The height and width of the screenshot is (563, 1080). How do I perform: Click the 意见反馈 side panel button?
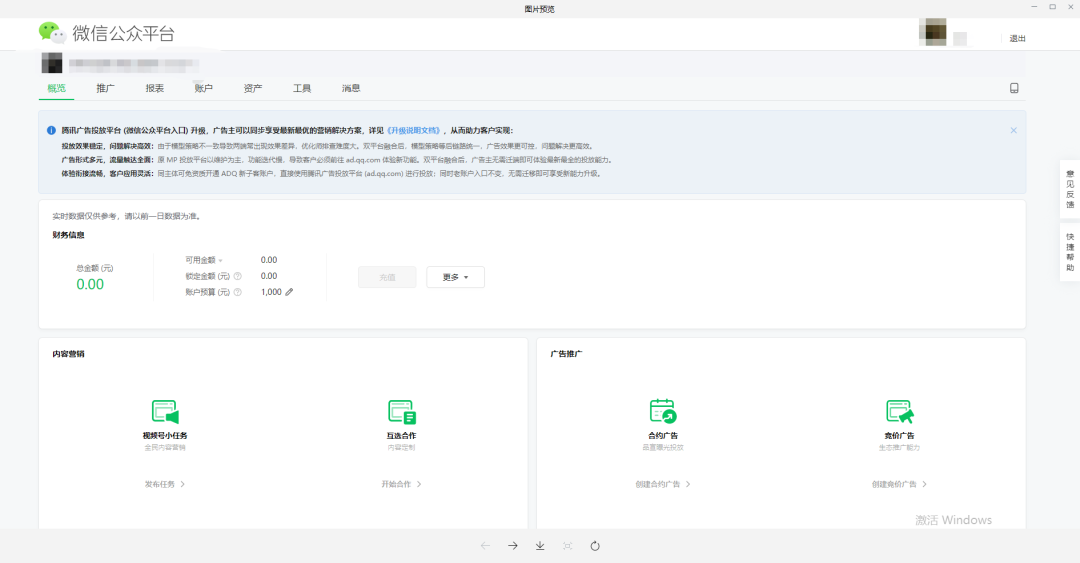coord(1069,190)
